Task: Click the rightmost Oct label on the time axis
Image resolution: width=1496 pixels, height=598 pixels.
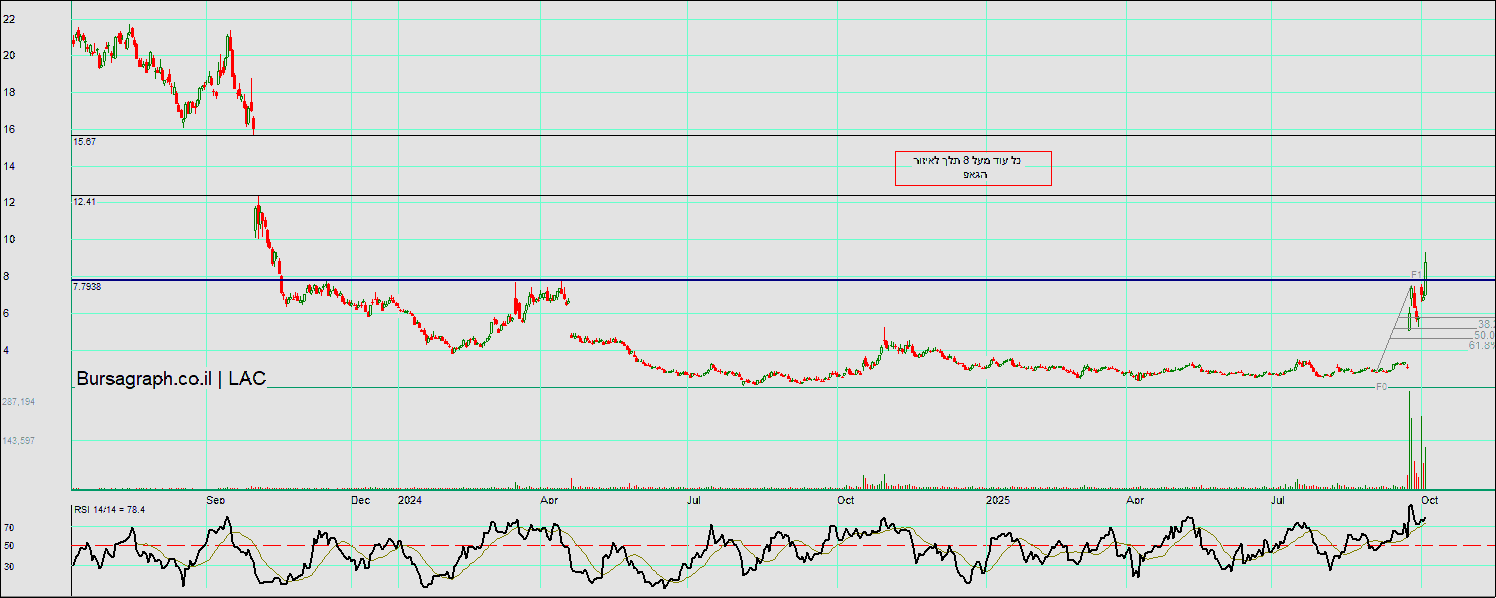Action: pyautogui.click(x=1429, y=498)
